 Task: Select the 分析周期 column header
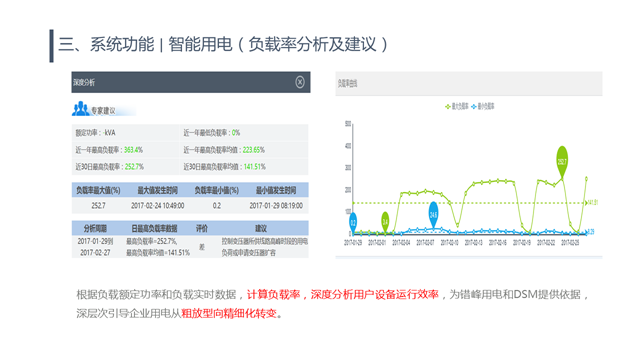pos(95,228)
